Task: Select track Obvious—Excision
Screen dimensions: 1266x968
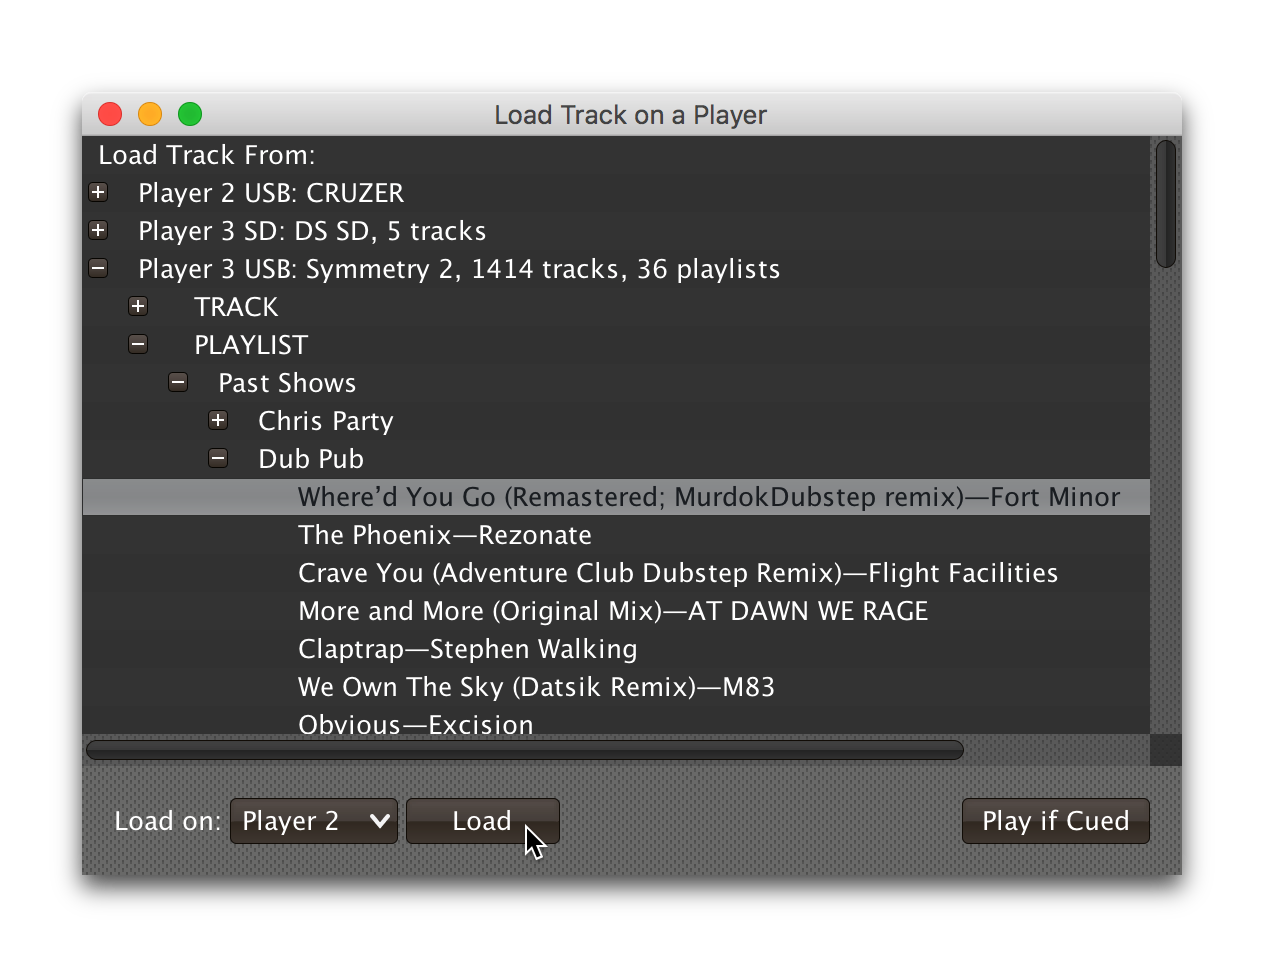Action: 416,724
